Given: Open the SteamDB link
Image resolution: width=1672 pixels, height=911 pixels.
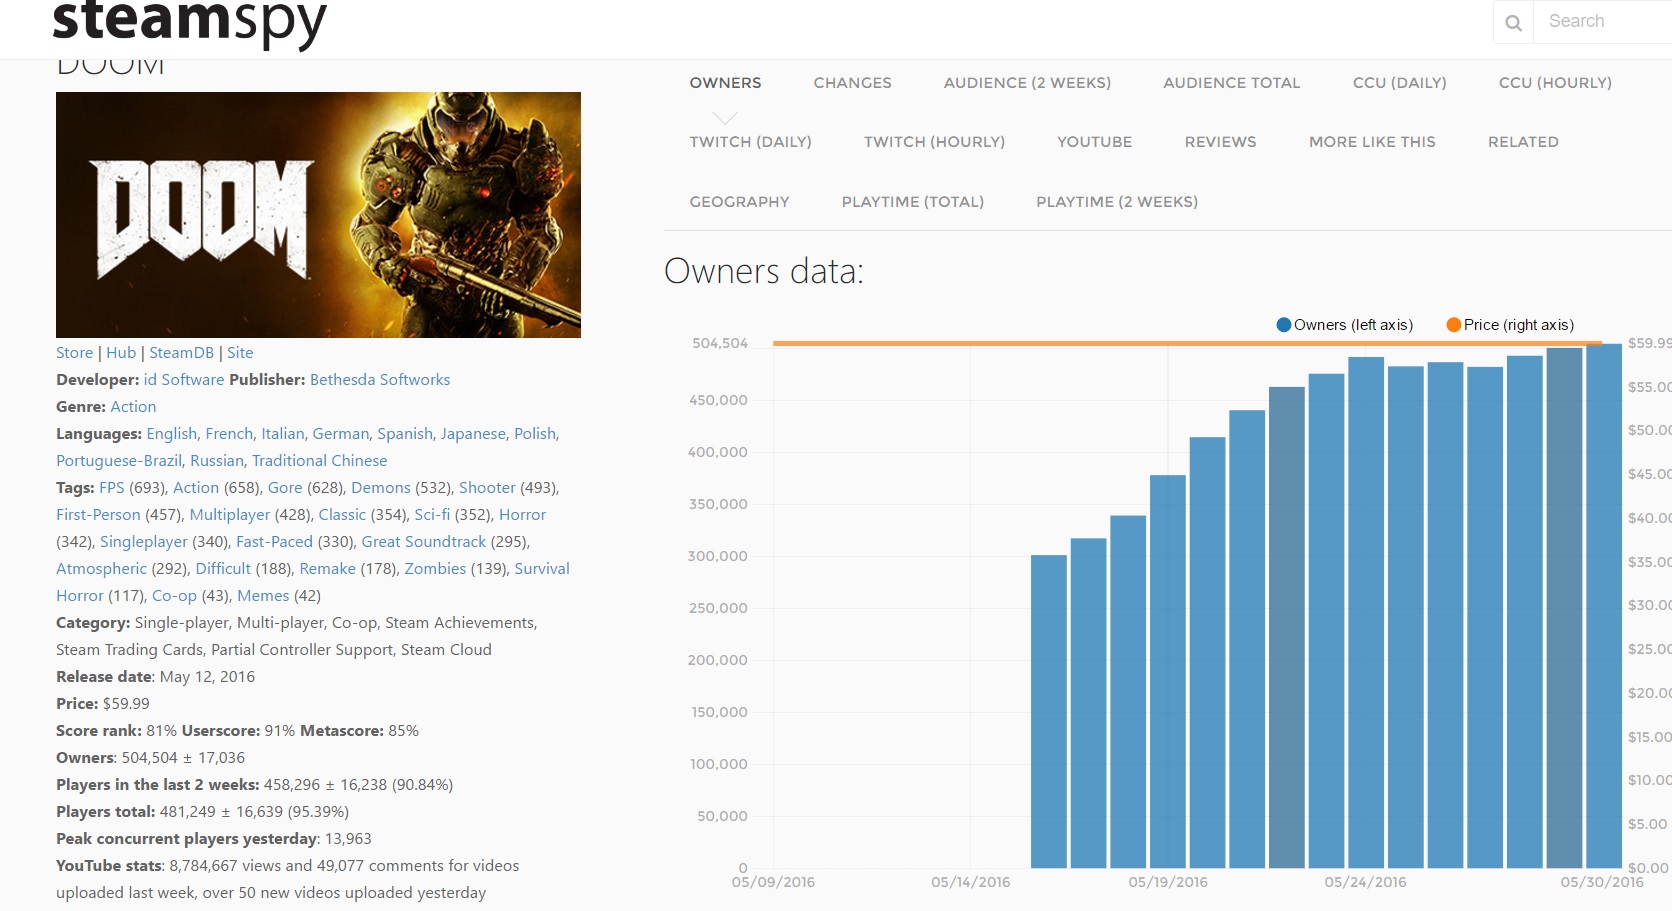Looking at the screenshot, I should tap(181, 353).
